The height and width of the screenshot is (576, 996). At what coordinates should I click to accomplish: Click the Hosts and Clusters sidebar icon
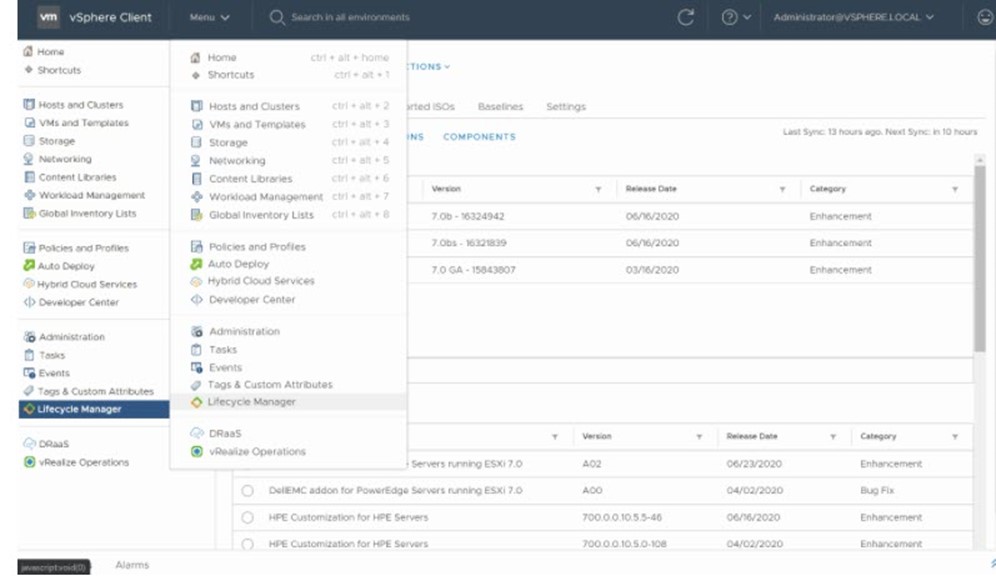(x=29, y=104)
